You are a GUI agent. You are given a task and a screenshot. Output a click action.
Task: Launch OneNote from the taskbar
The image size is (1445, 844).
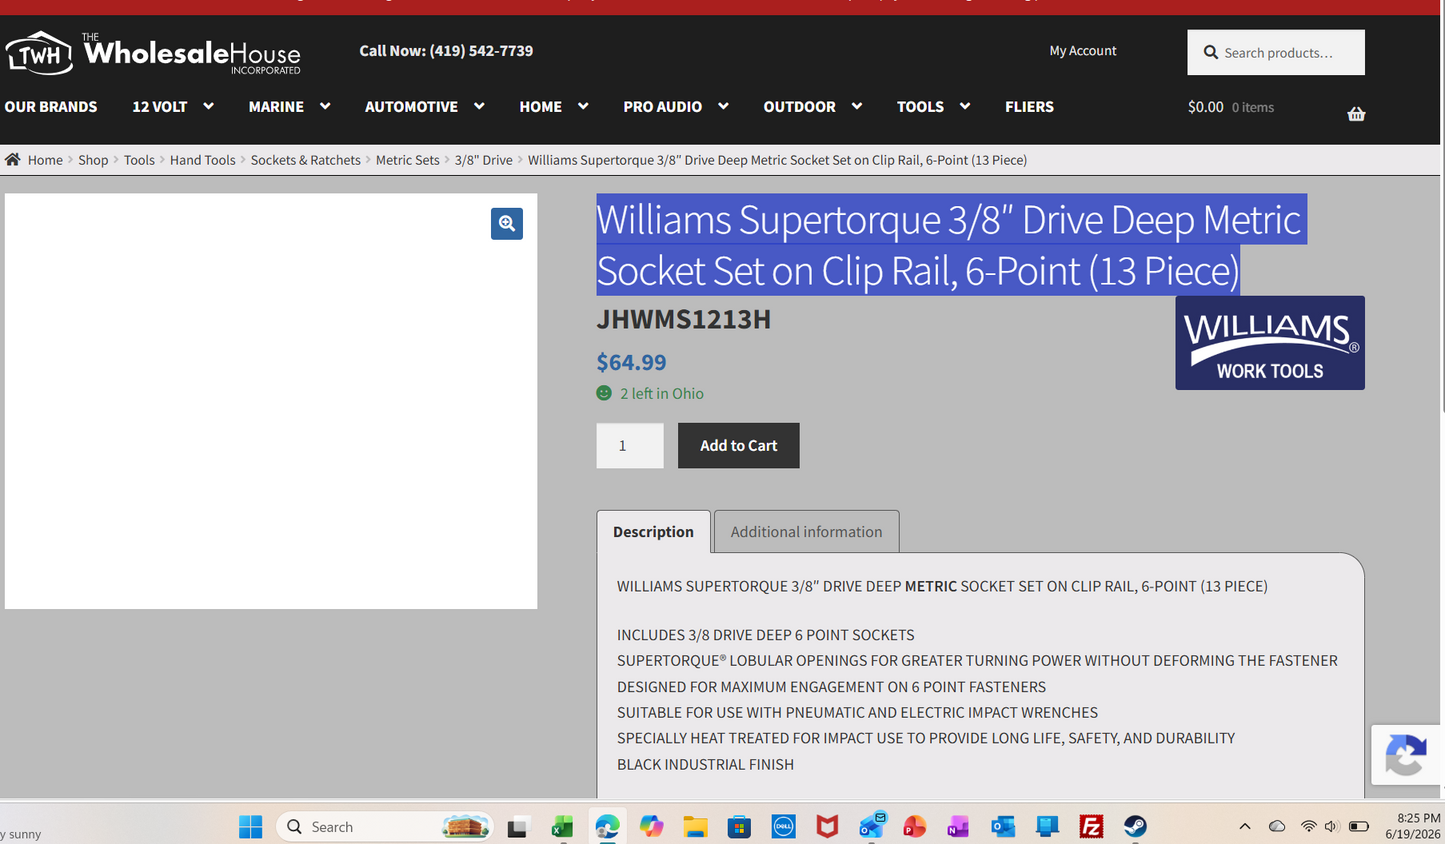click(x=958, y=827)
